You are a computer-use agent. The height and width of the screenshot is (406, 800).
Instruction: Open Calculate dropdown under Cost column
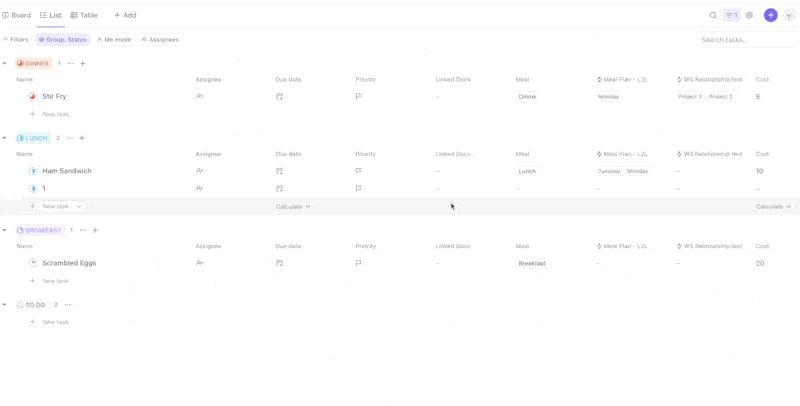click(x=773, y=207)
